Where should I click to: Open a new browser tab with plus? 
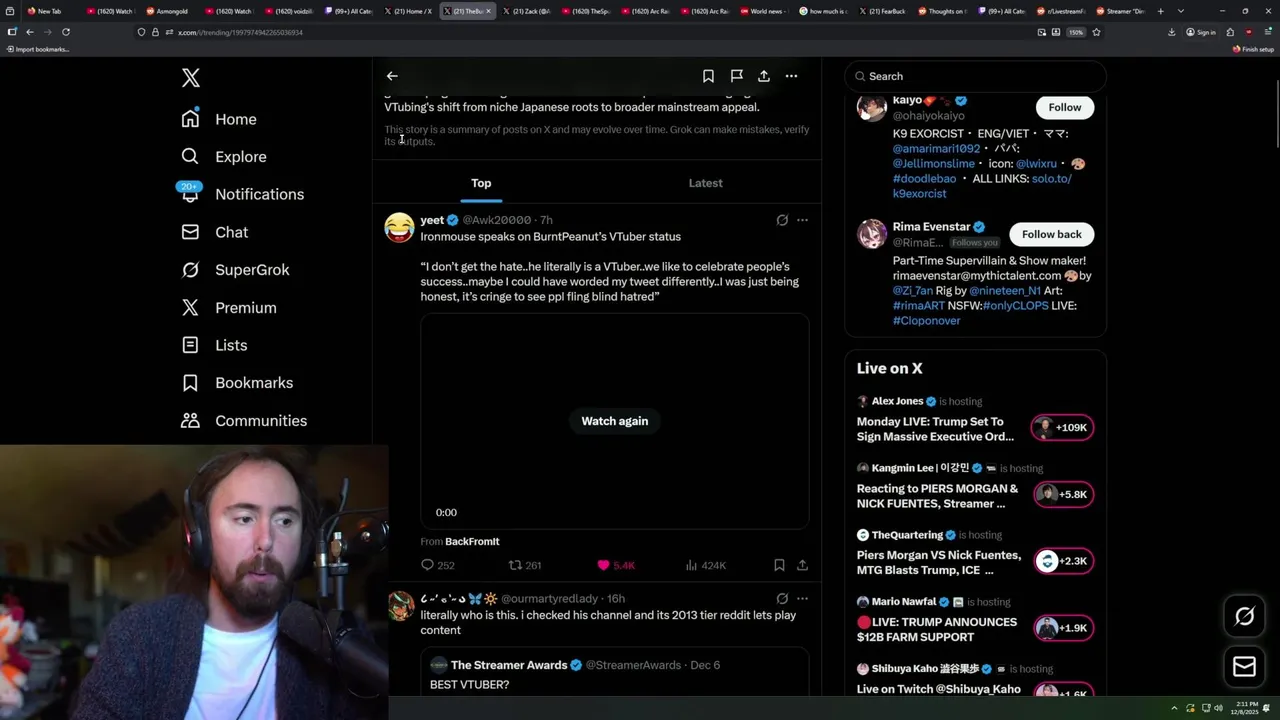pyautogui.click(x=1160, y=11)
